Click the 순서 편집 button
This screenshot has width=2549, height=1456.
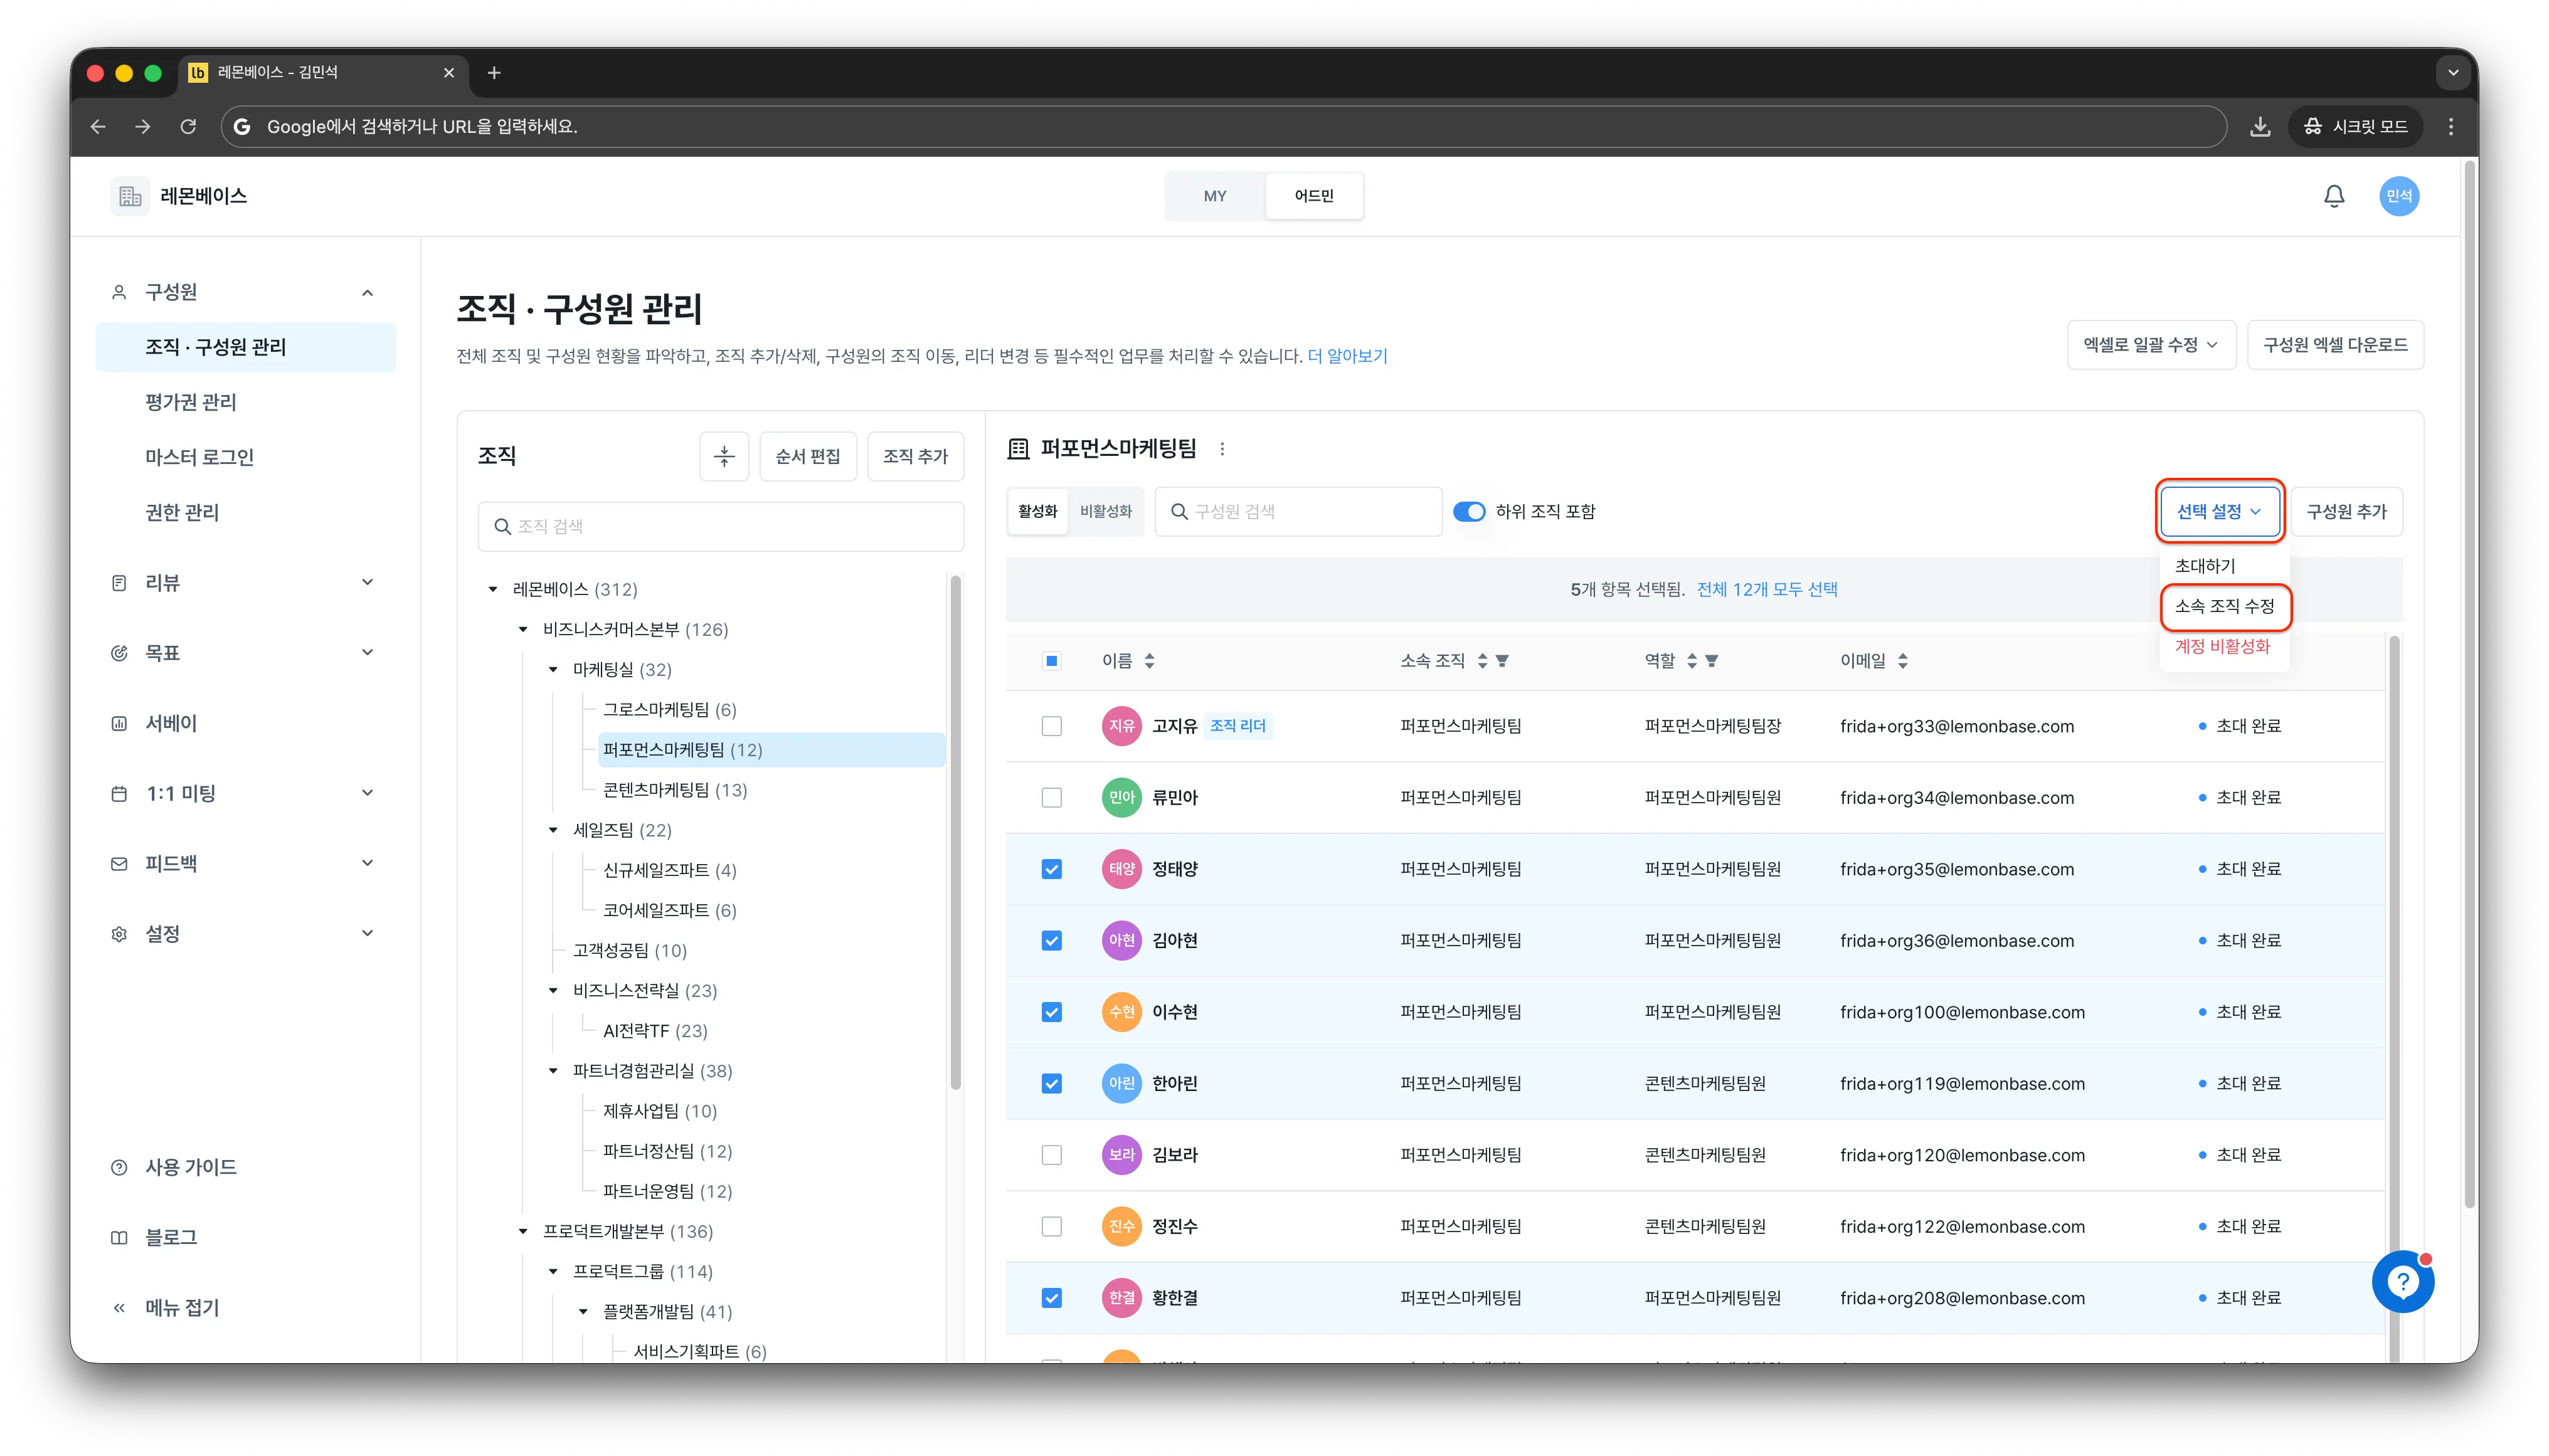[x=807, y=456]
